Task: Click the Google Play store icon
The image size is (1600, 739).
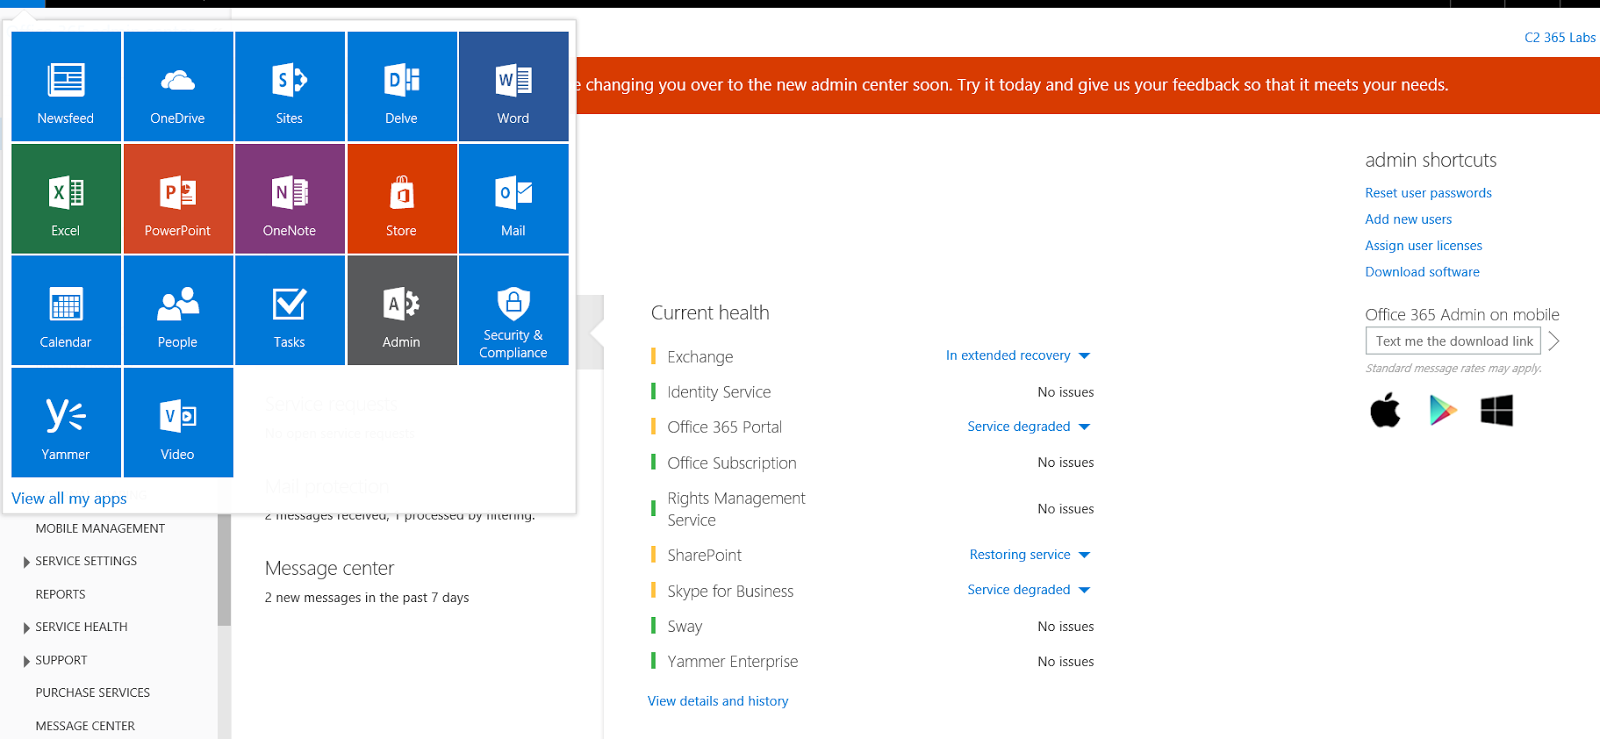Action: pos(1442,410)
